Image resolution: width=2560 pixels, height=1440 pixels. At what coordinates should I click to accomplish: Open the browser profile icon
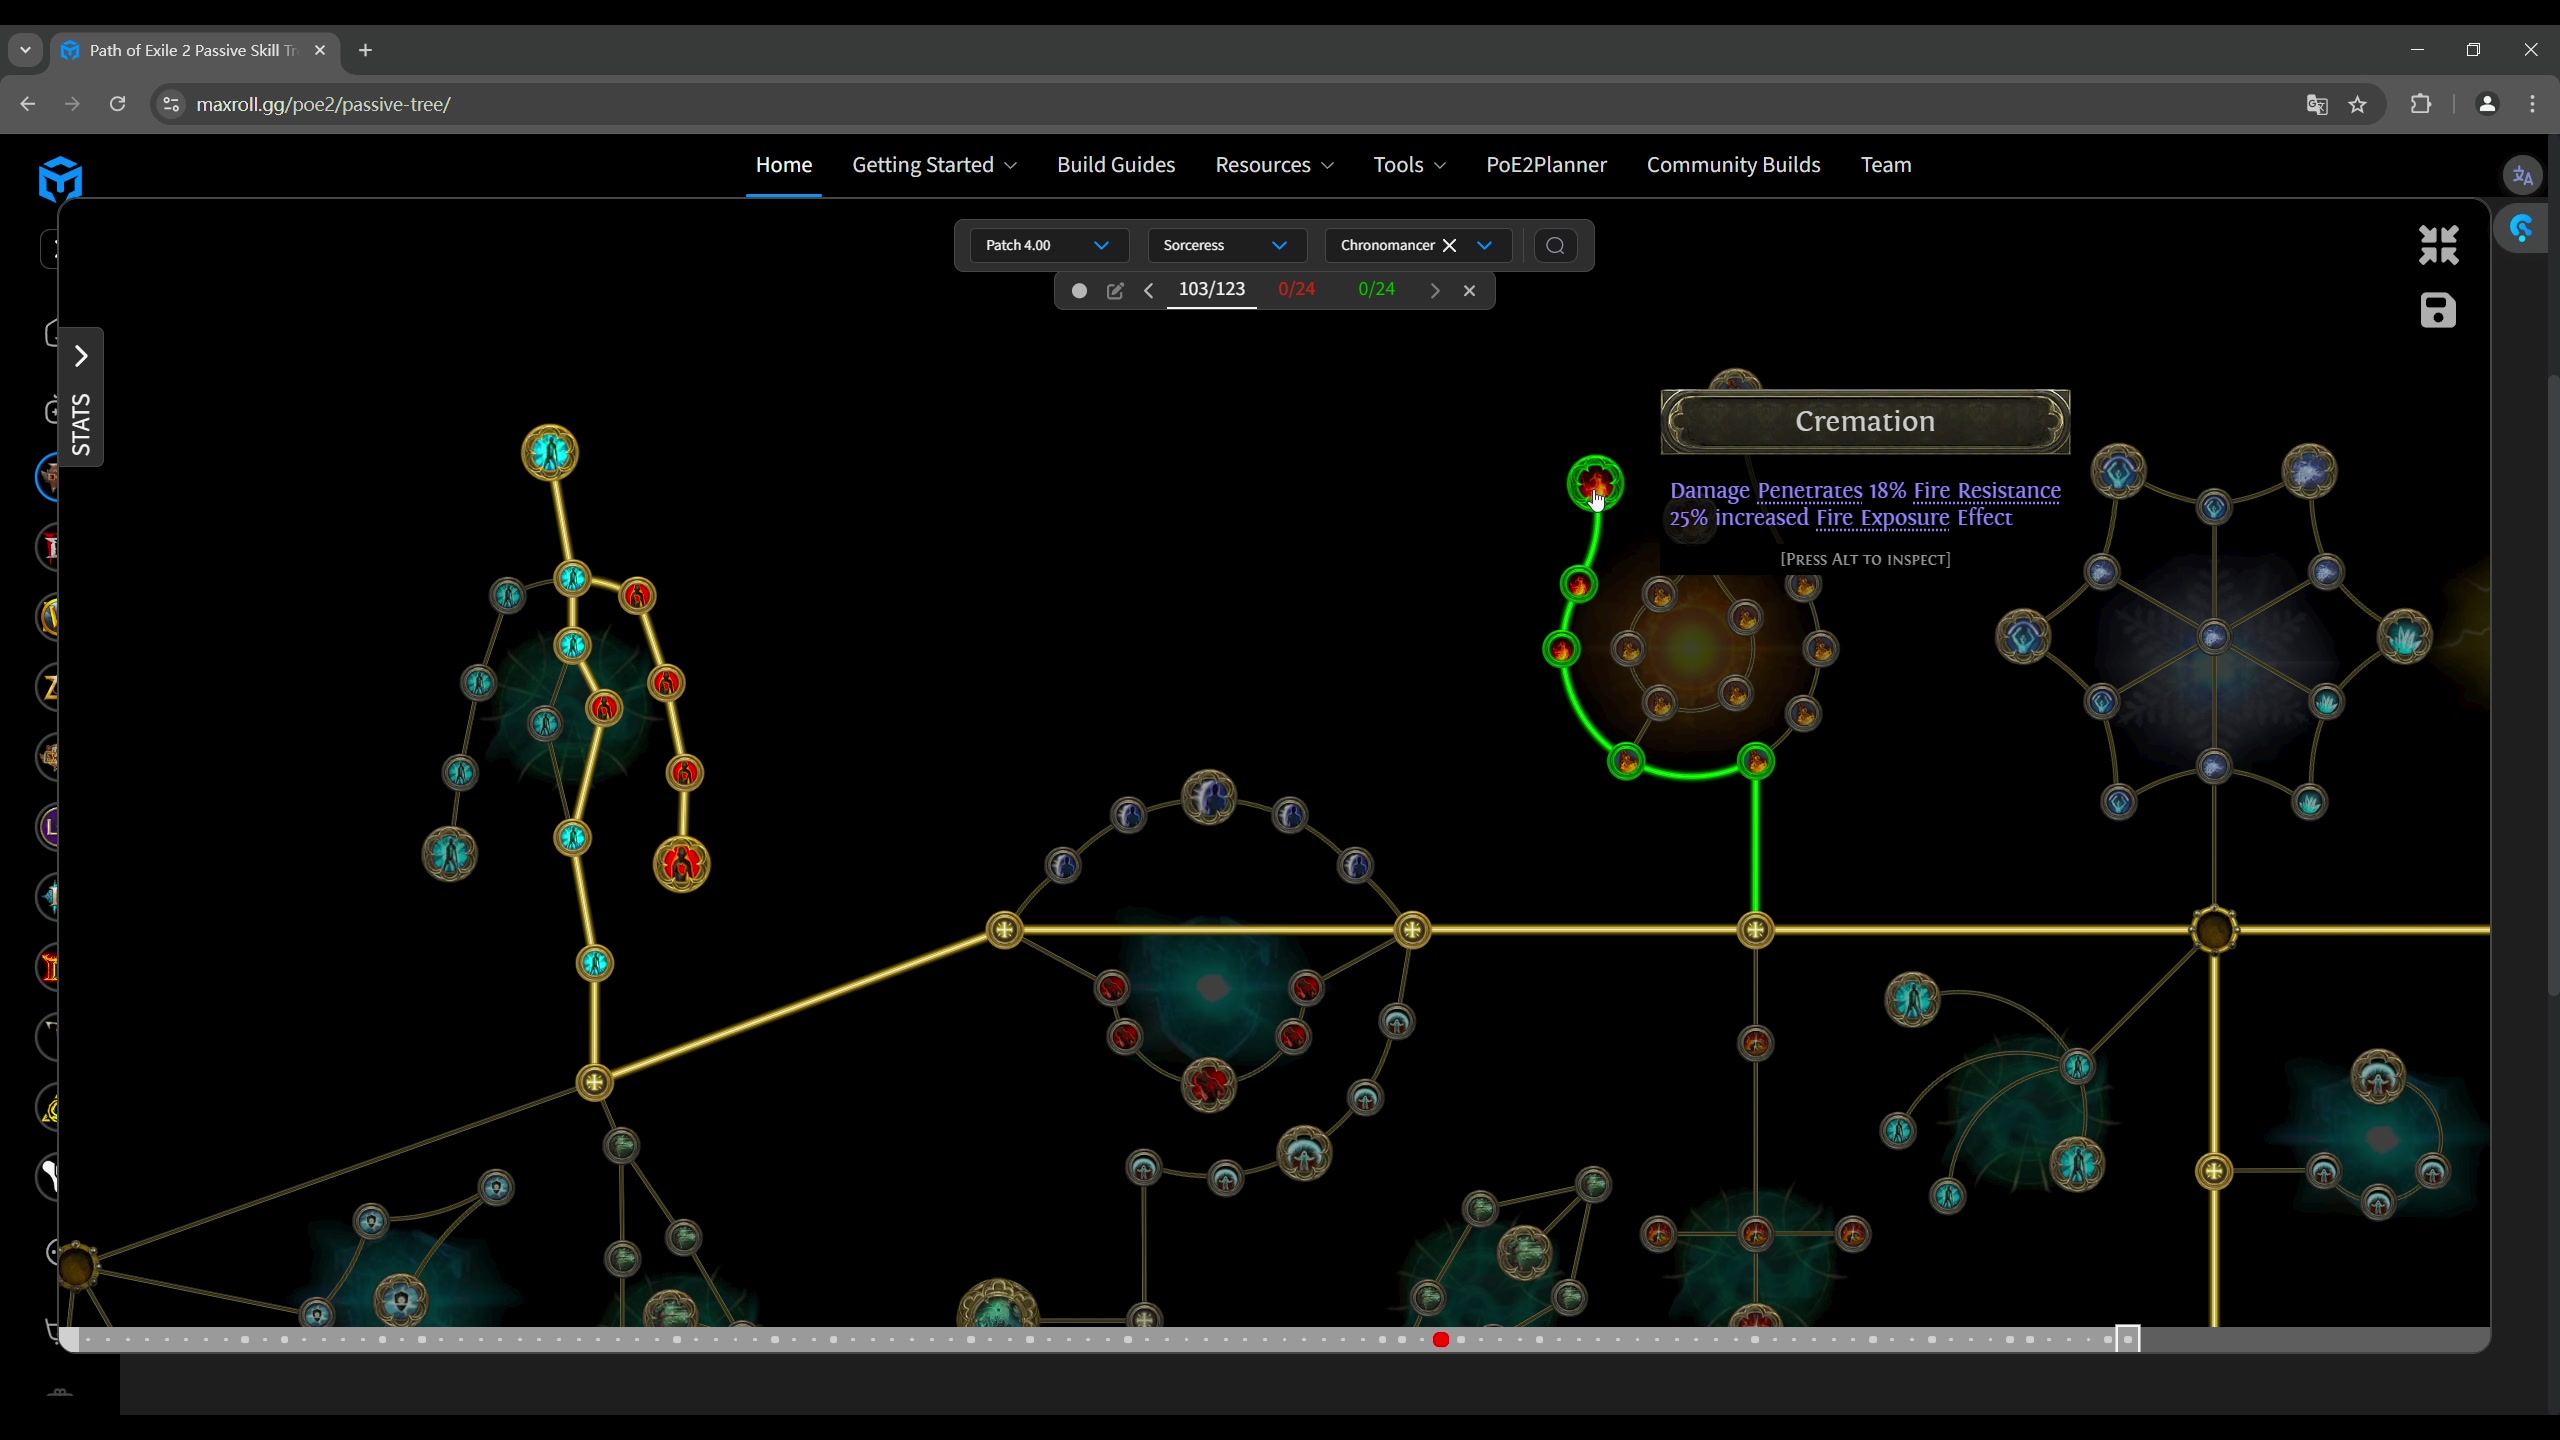(2487, 104)
